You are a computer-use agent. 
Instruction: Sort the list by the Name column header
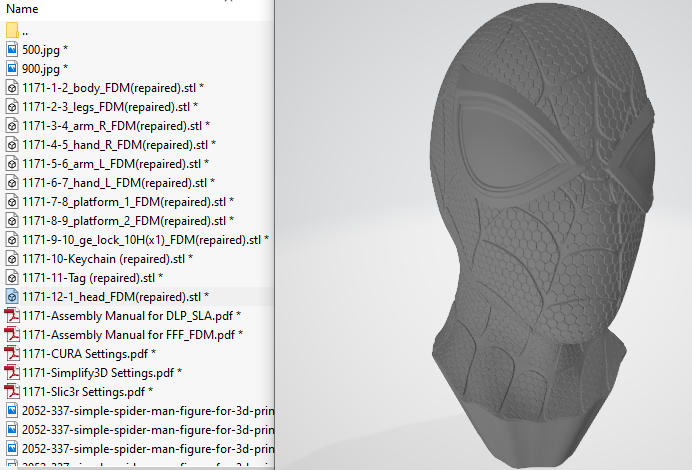[22, 9]
